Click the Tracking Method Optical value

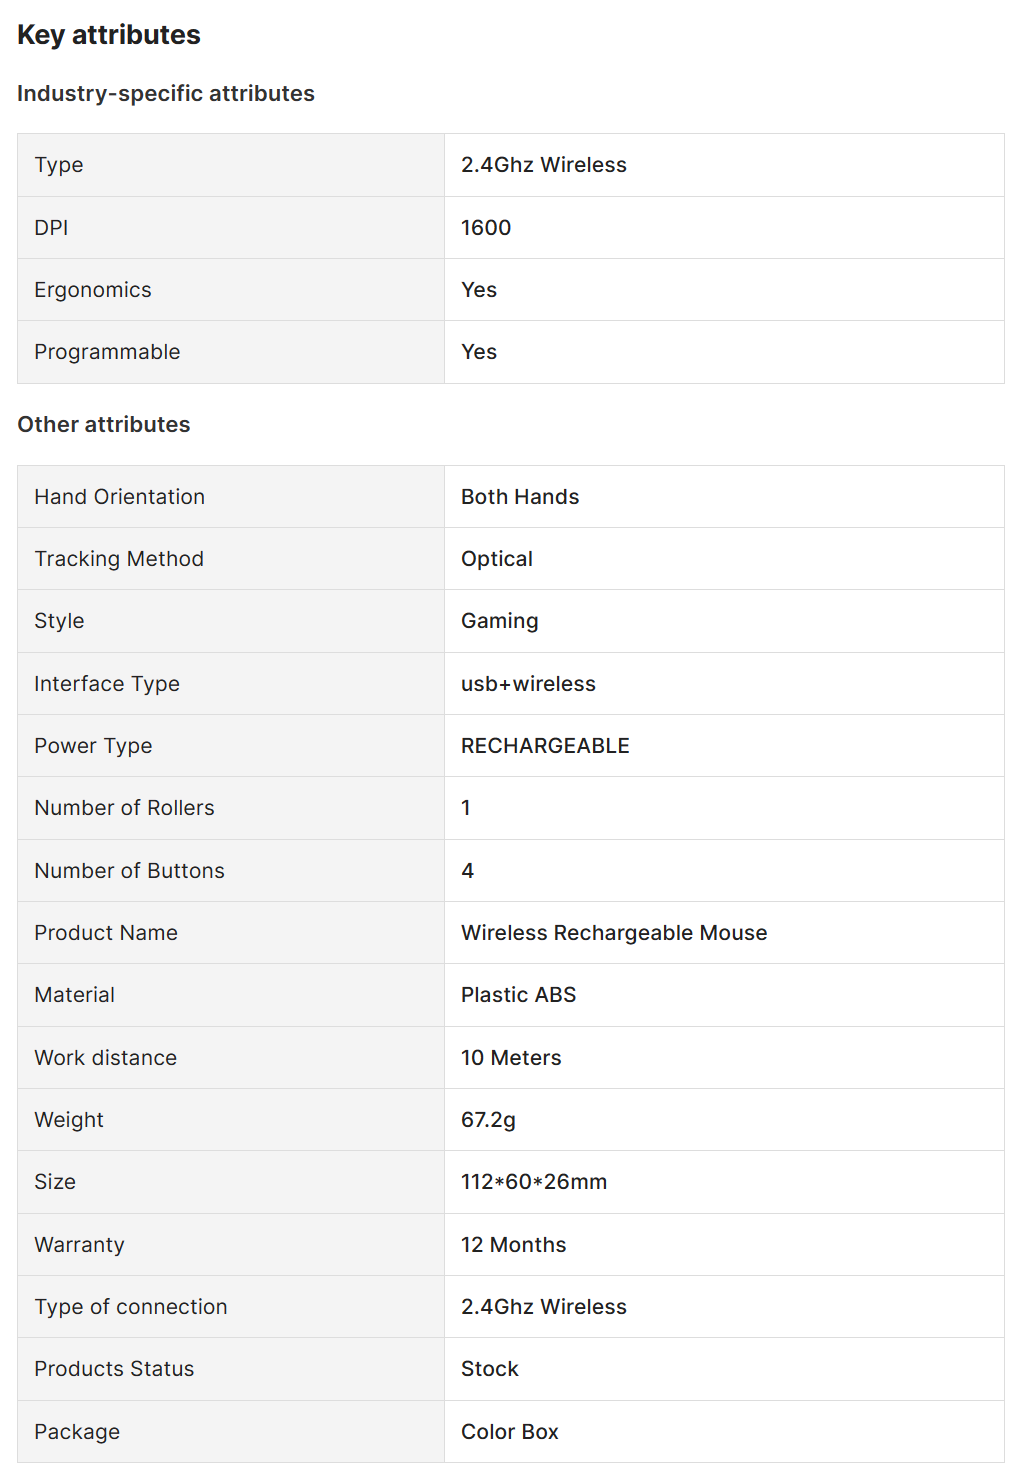click(x=497, y=559)
